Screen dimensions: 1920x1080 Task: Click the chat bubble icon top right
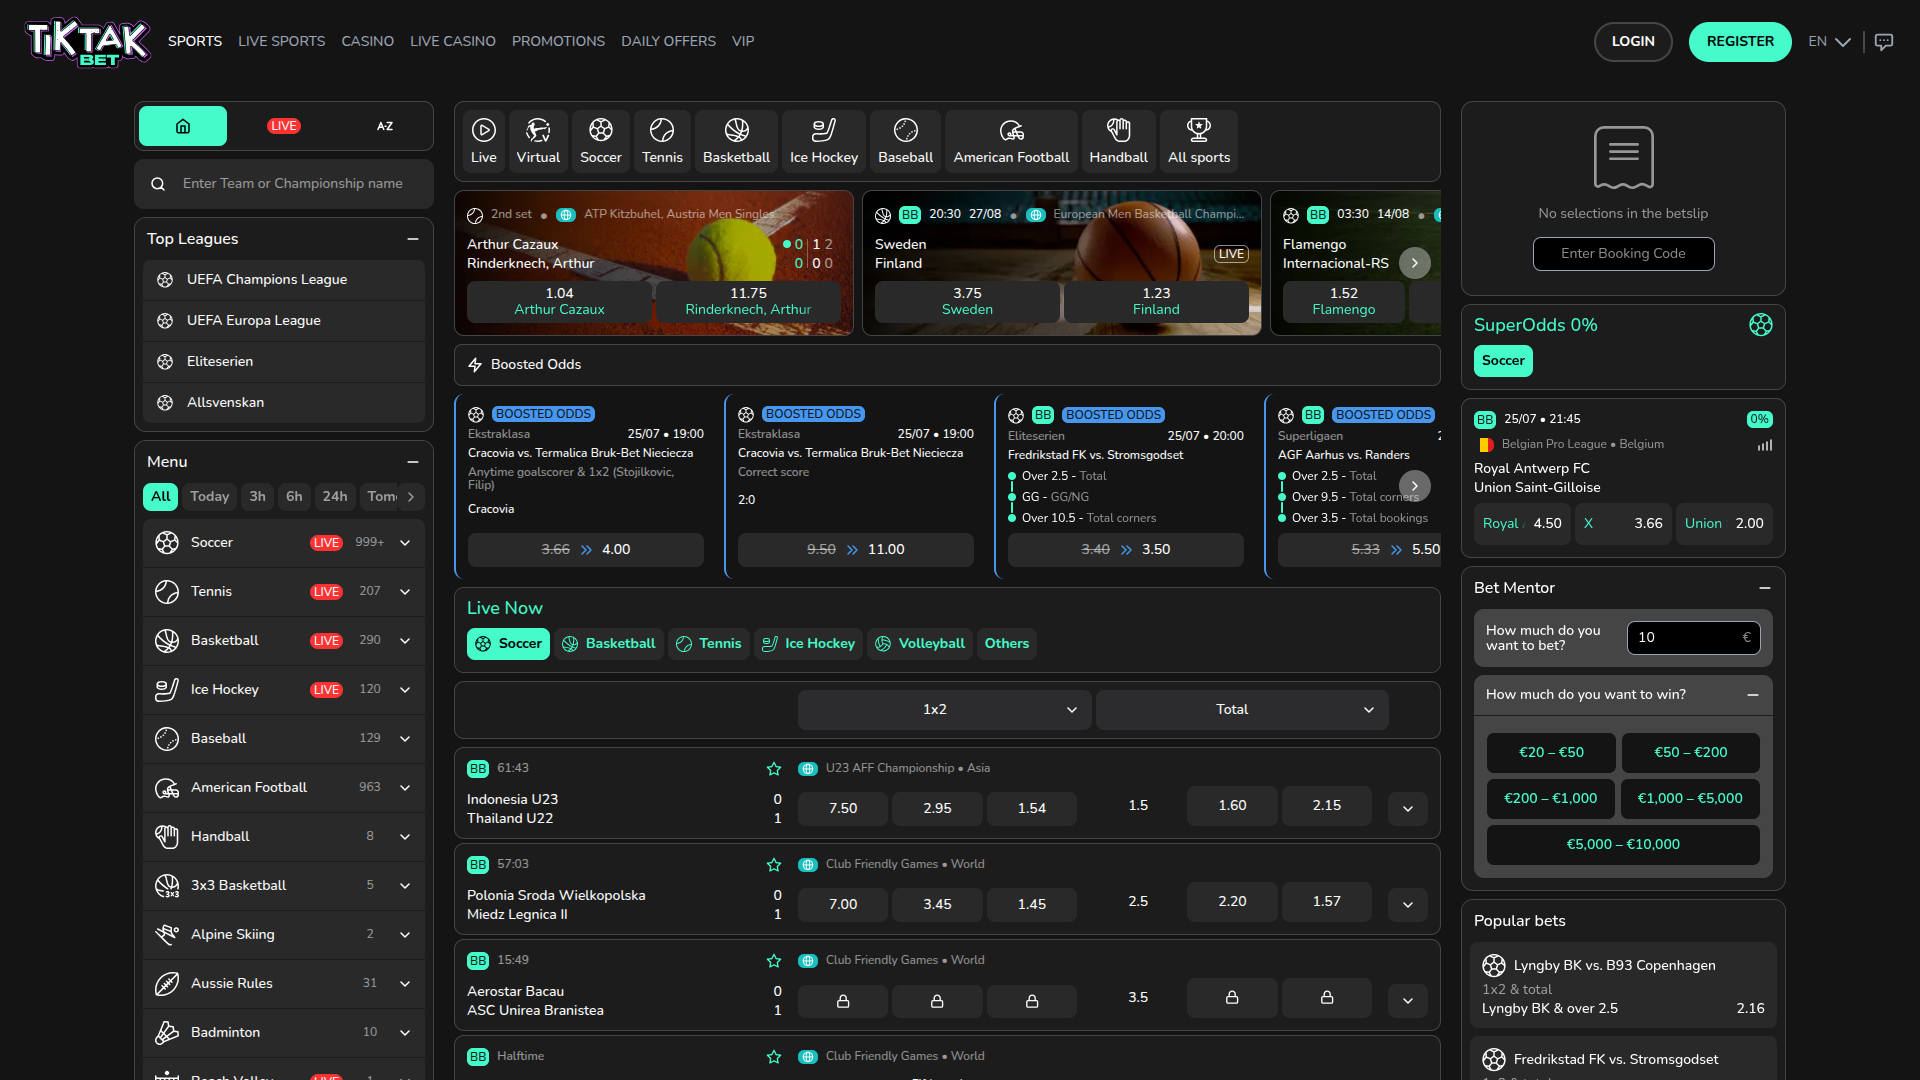[x=1886, y=41]
